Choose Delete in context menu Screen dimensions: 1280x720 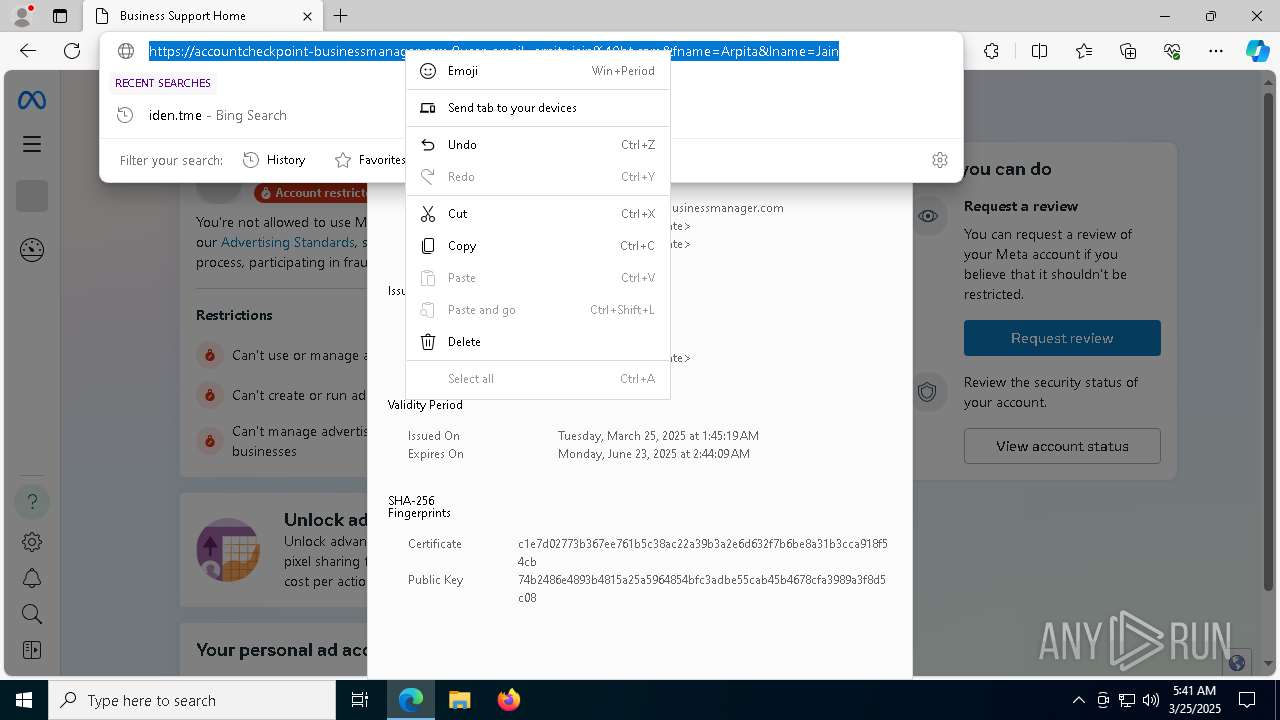(538, 342)
